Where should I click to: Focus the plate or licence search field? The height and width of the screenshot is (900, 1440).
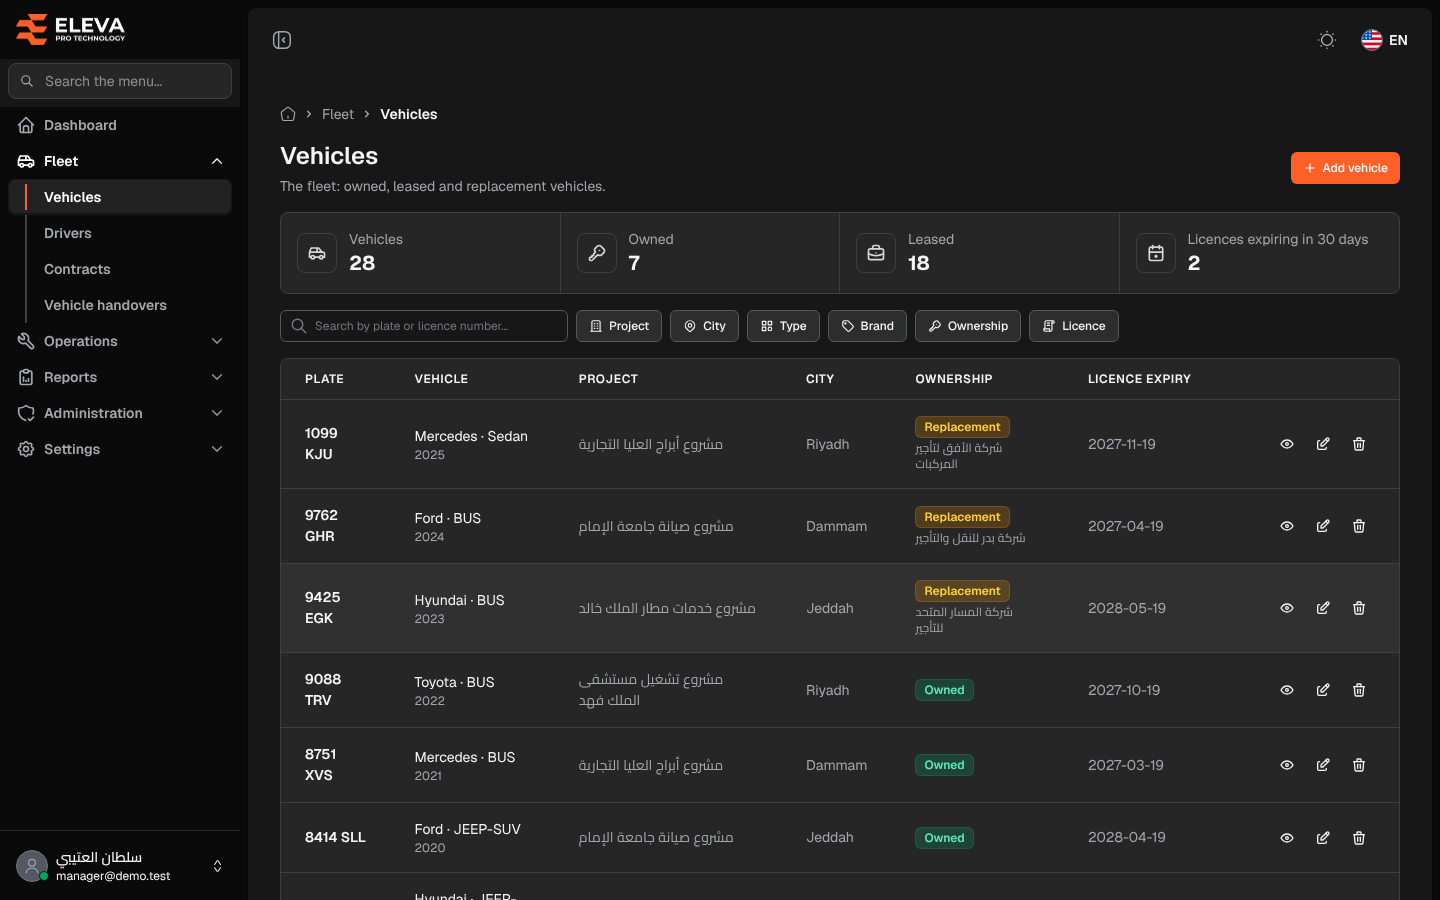tap(424, 326)
